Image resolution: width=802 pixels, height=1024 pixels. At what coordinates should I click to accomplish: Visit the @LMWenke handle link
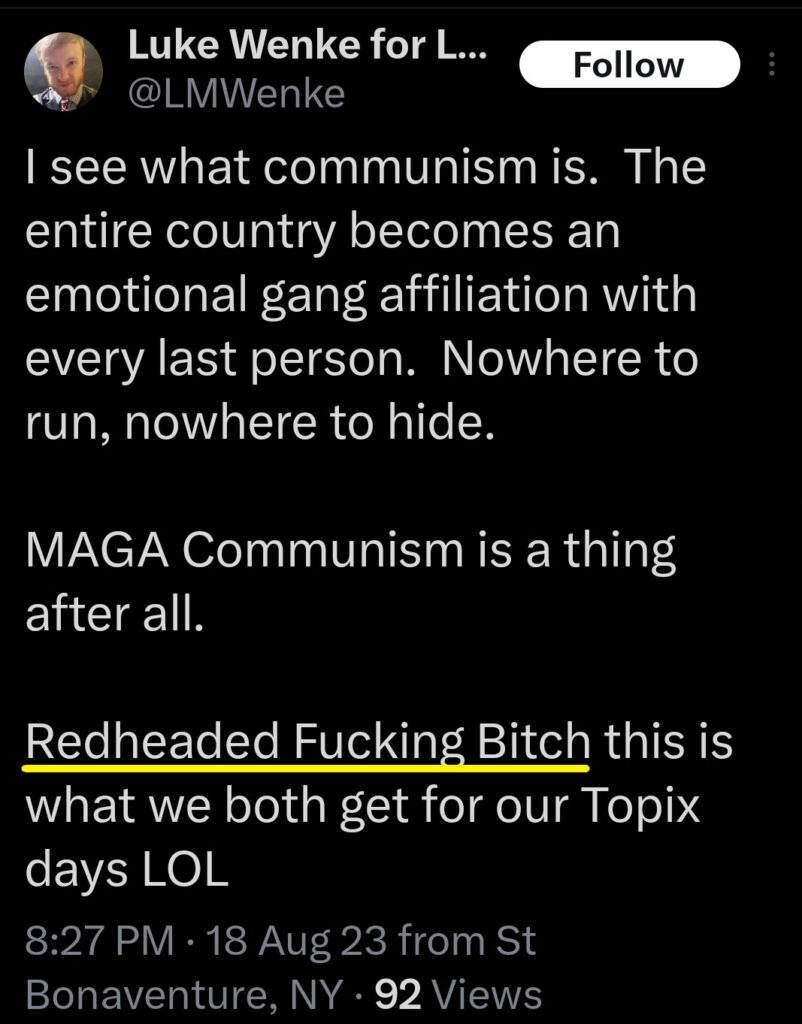point(236,93)
